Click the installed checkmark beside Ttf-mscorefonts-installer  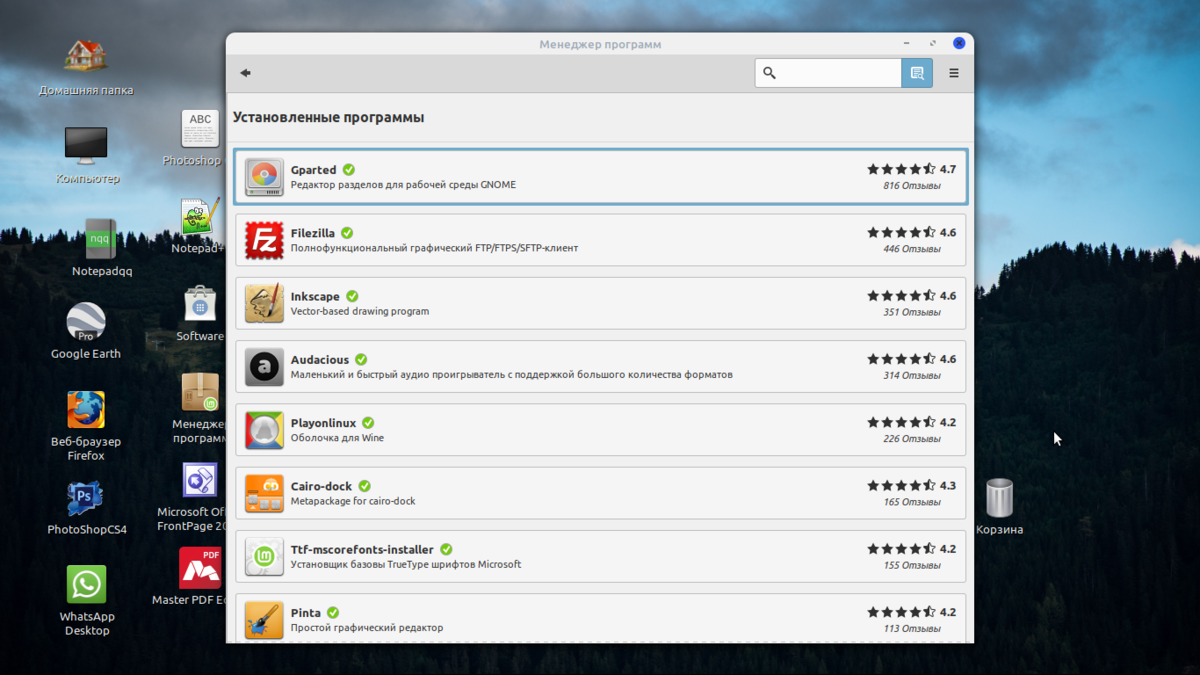tap(446, 549)
